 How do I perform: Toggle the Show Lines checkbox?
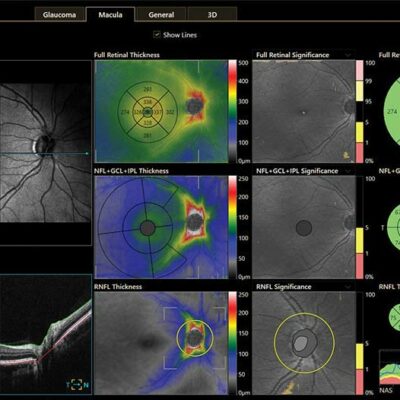157,35
